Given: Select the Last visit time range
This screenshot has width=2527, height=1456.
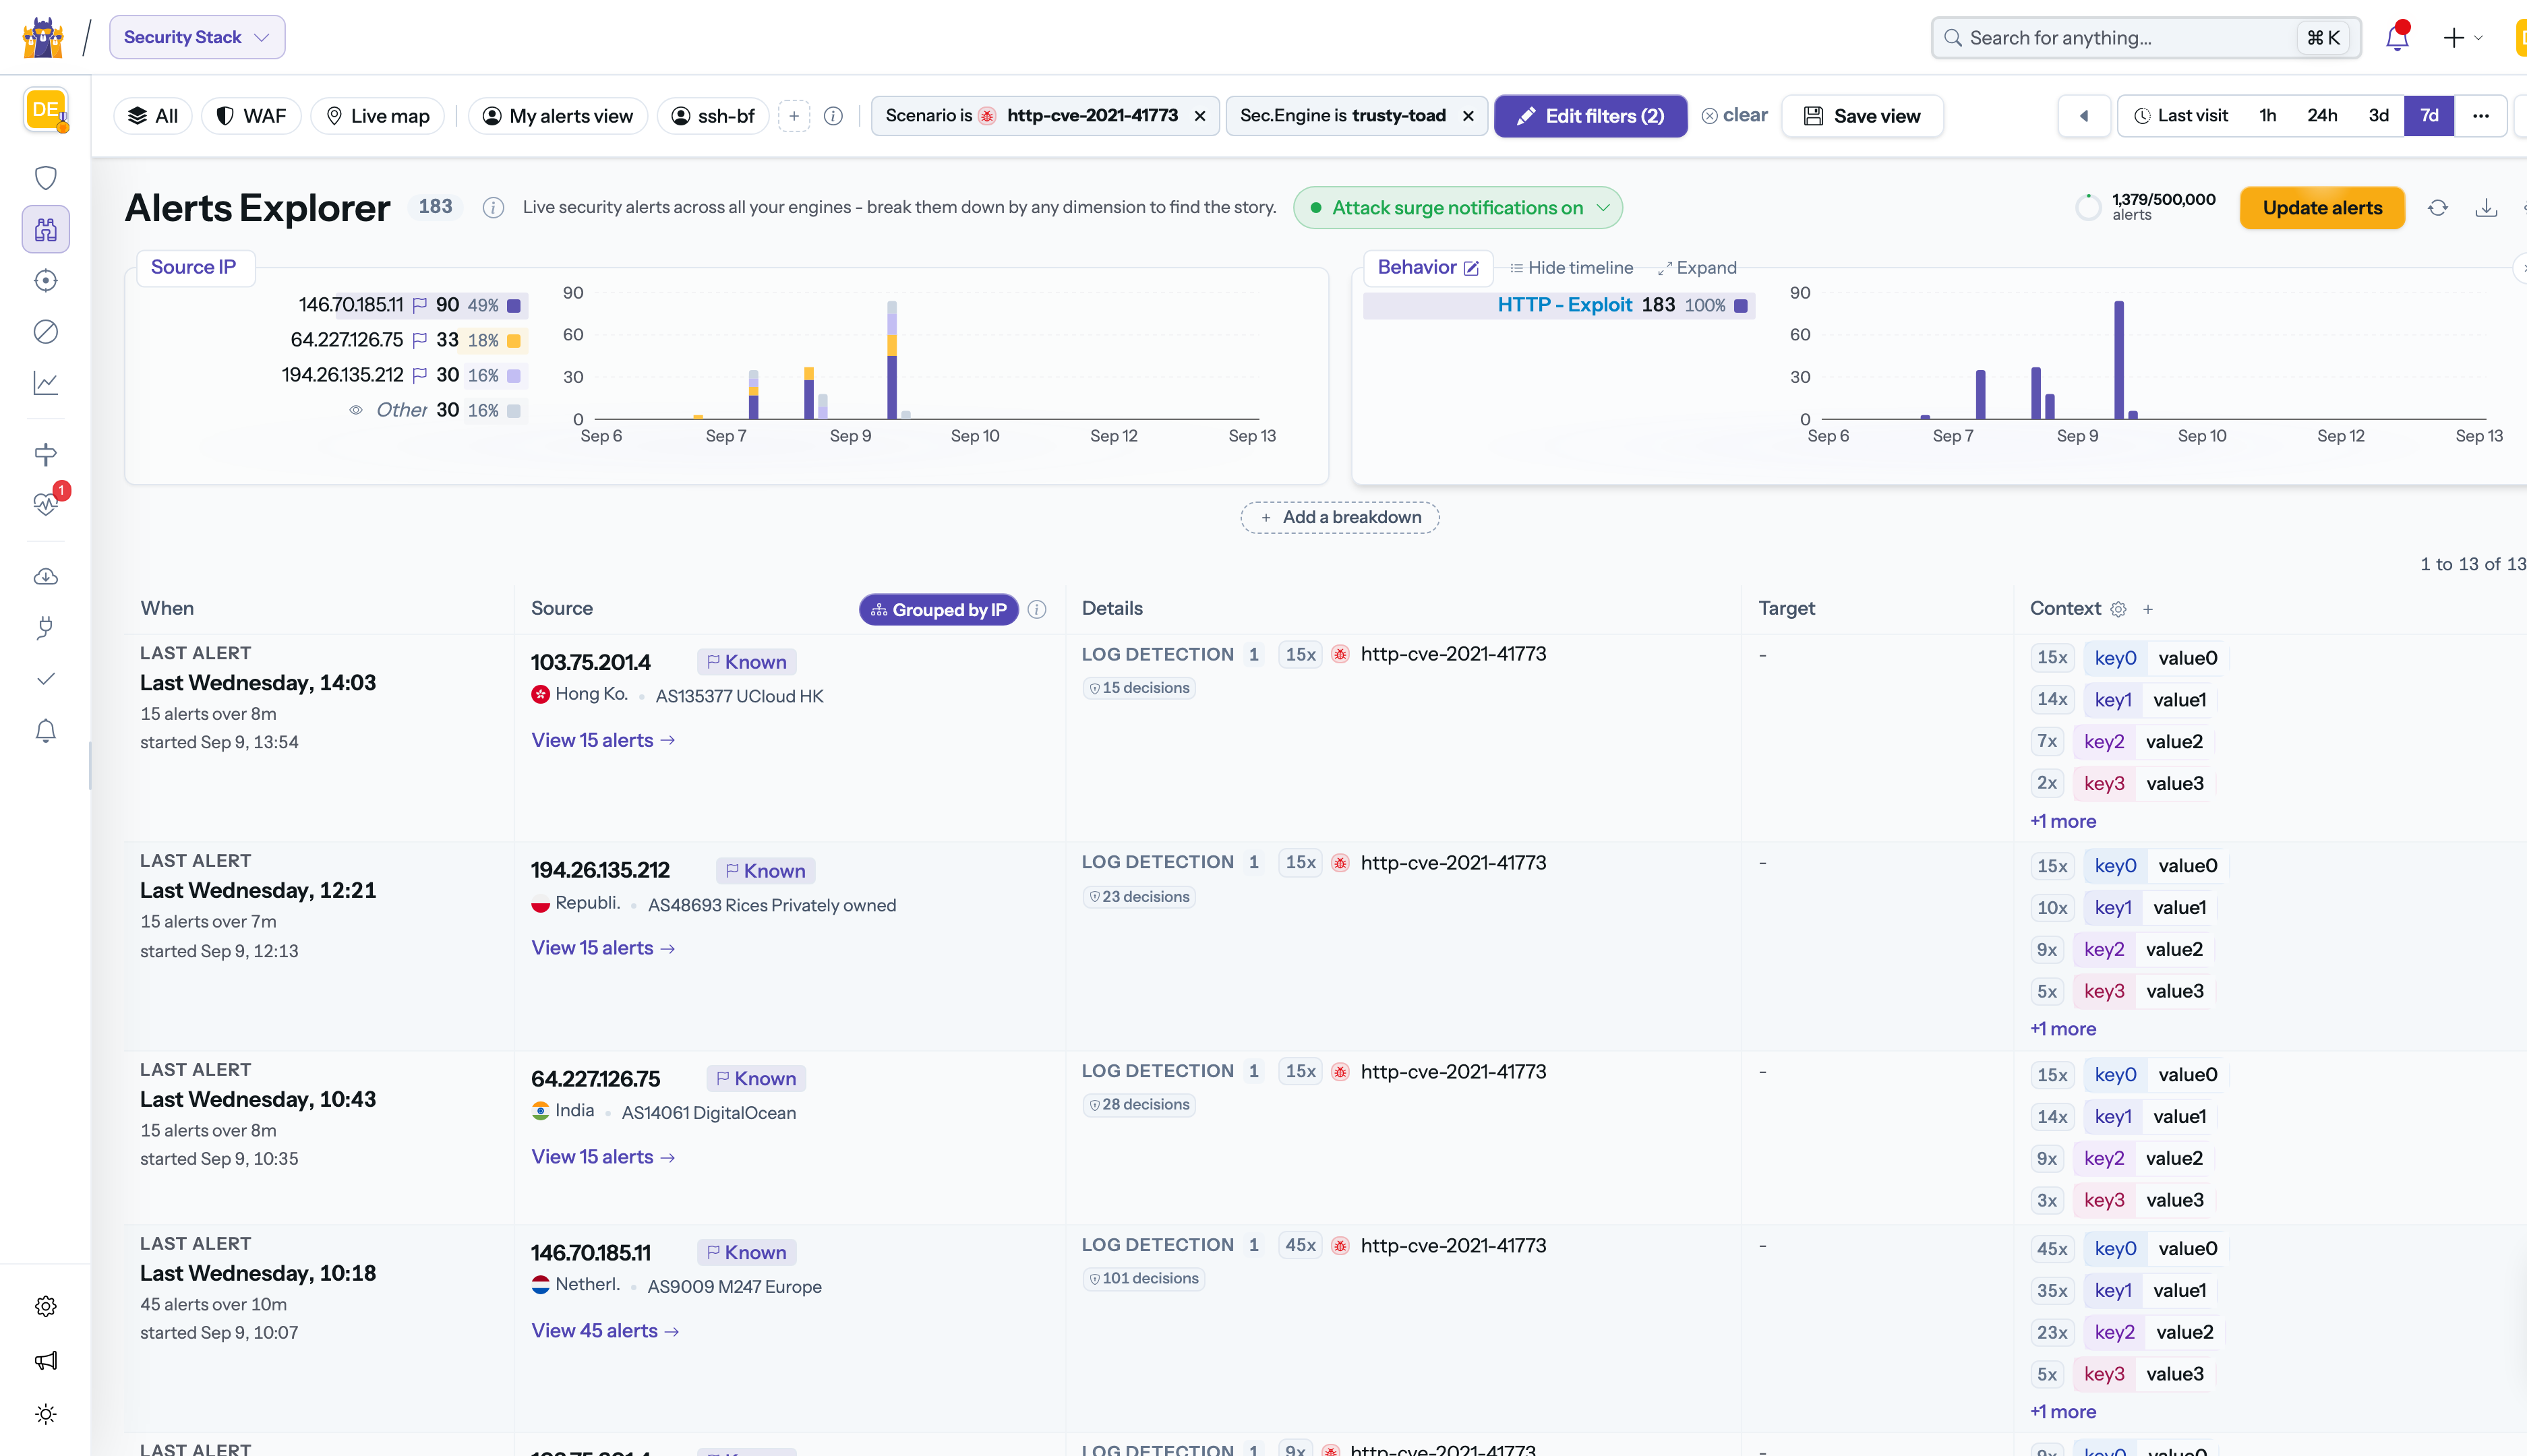Looking at the screenshot, I should [x=2181, y=116].
